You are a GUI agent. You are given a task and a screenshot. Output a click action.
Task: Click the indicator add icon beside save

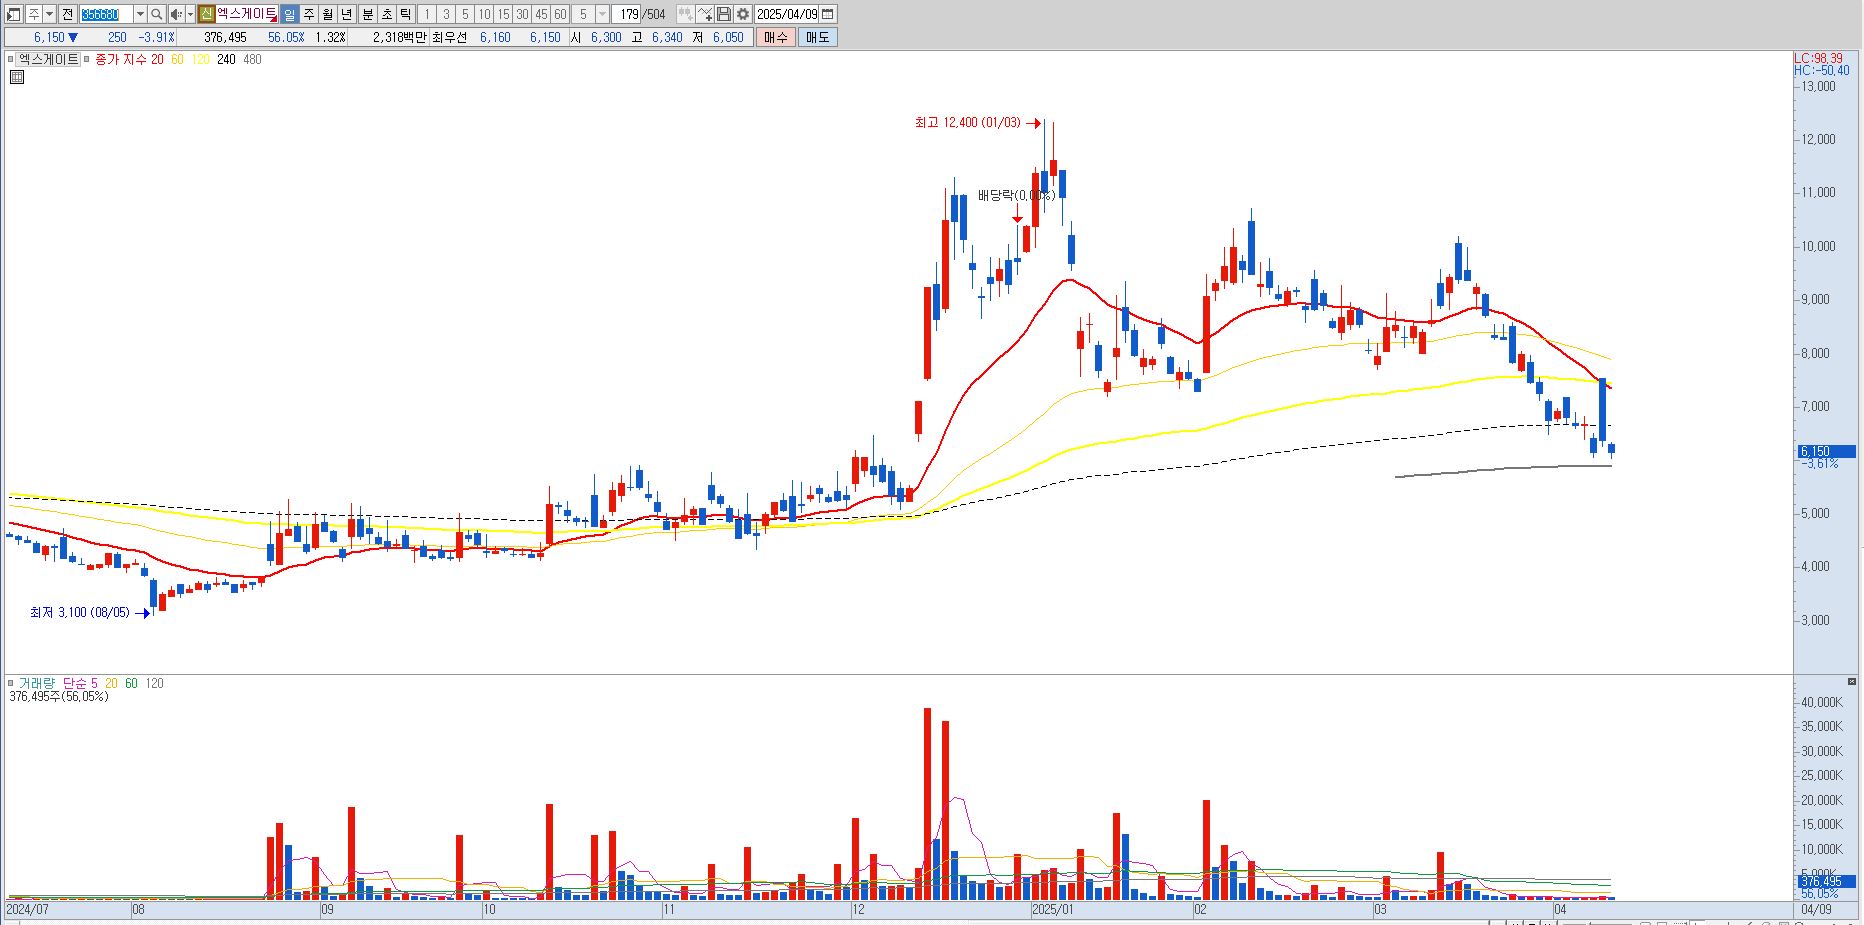[705, 14]
